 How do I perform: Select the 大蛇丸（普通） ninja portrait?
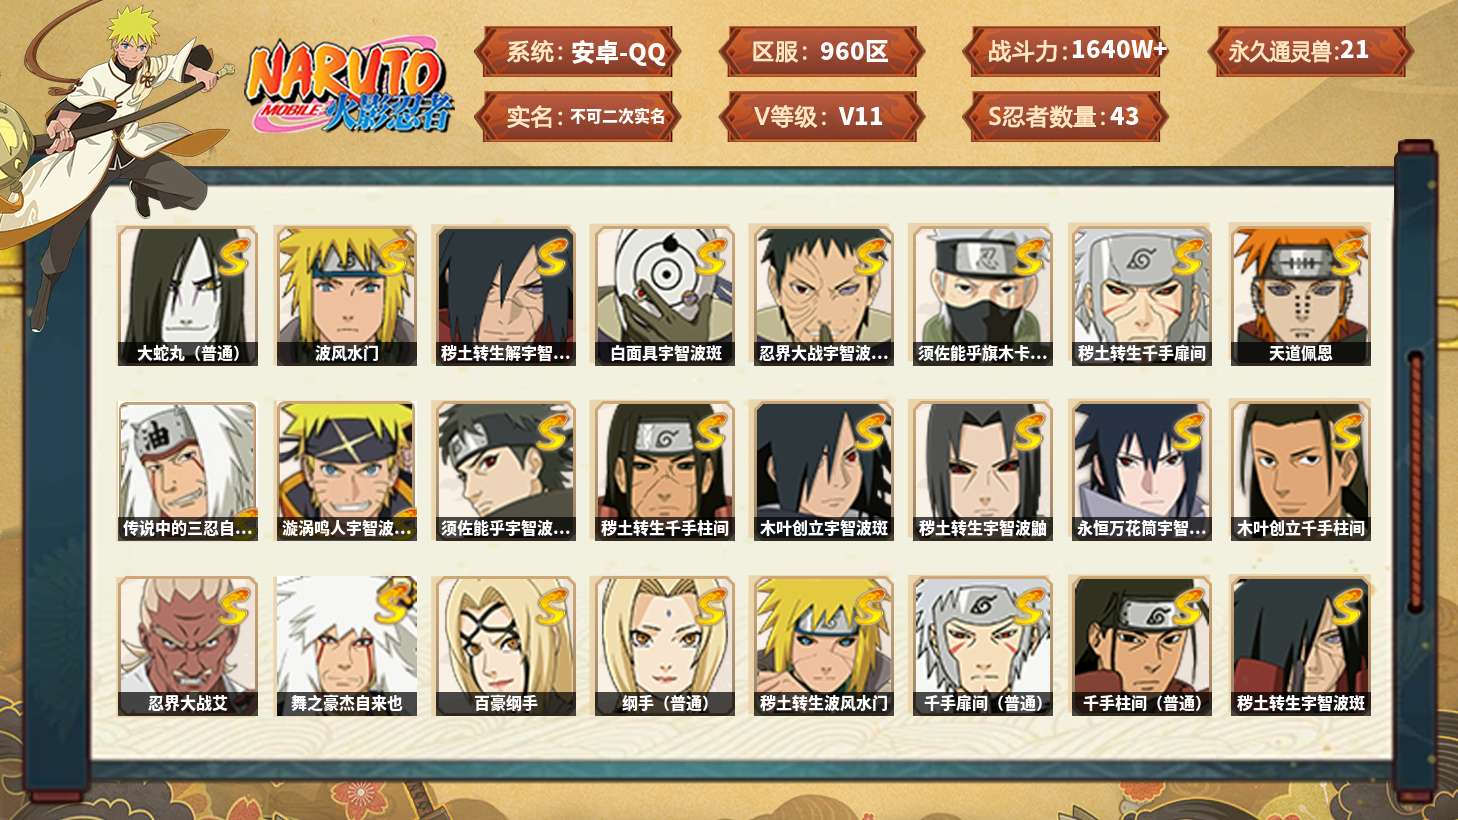click(x=187, y=296)
